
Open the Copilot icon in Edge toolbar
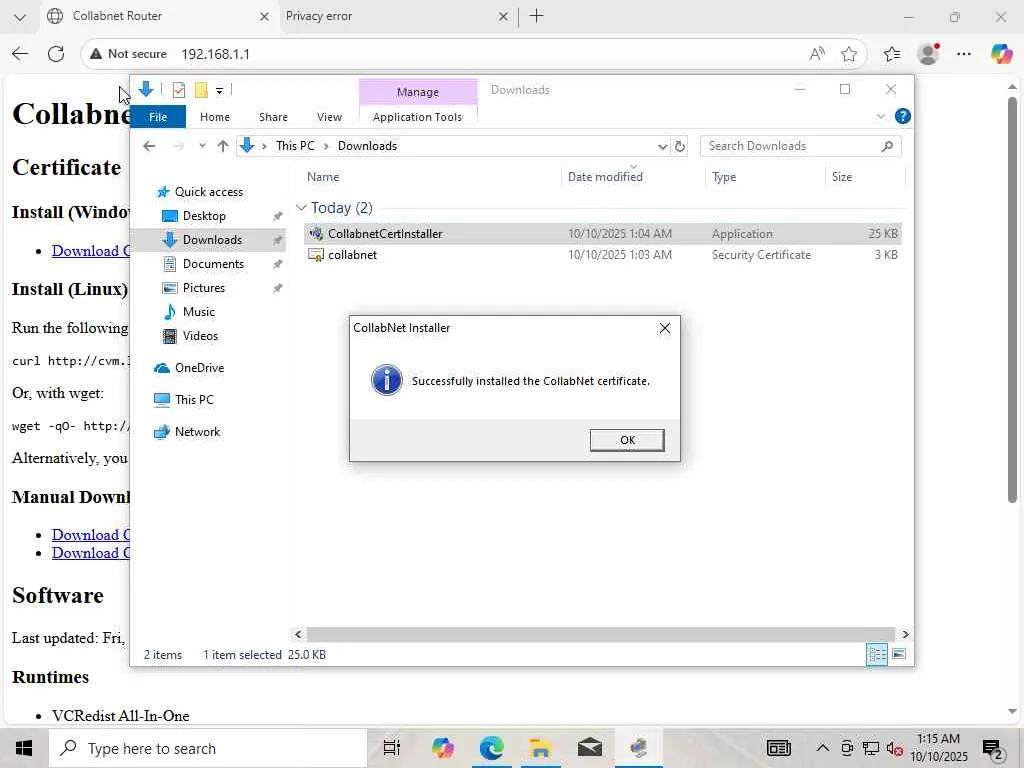1001,54
